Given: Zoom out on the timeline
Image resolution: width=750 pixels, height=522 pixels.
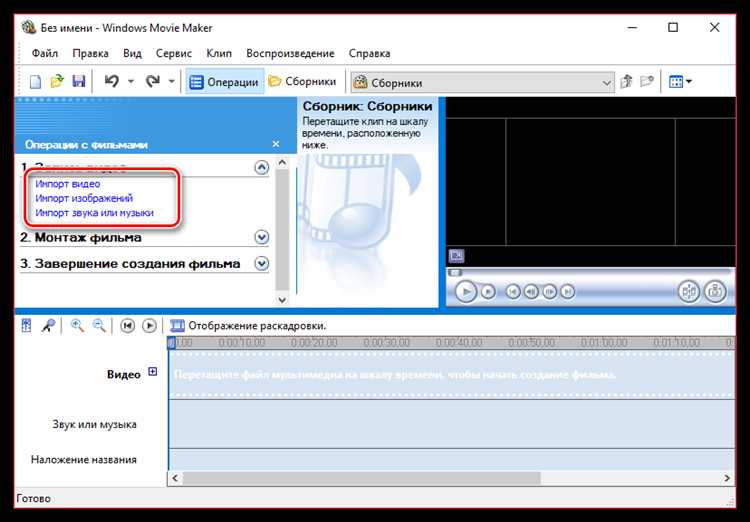Looking at the screenshot, I should click(x=99, y=326).
